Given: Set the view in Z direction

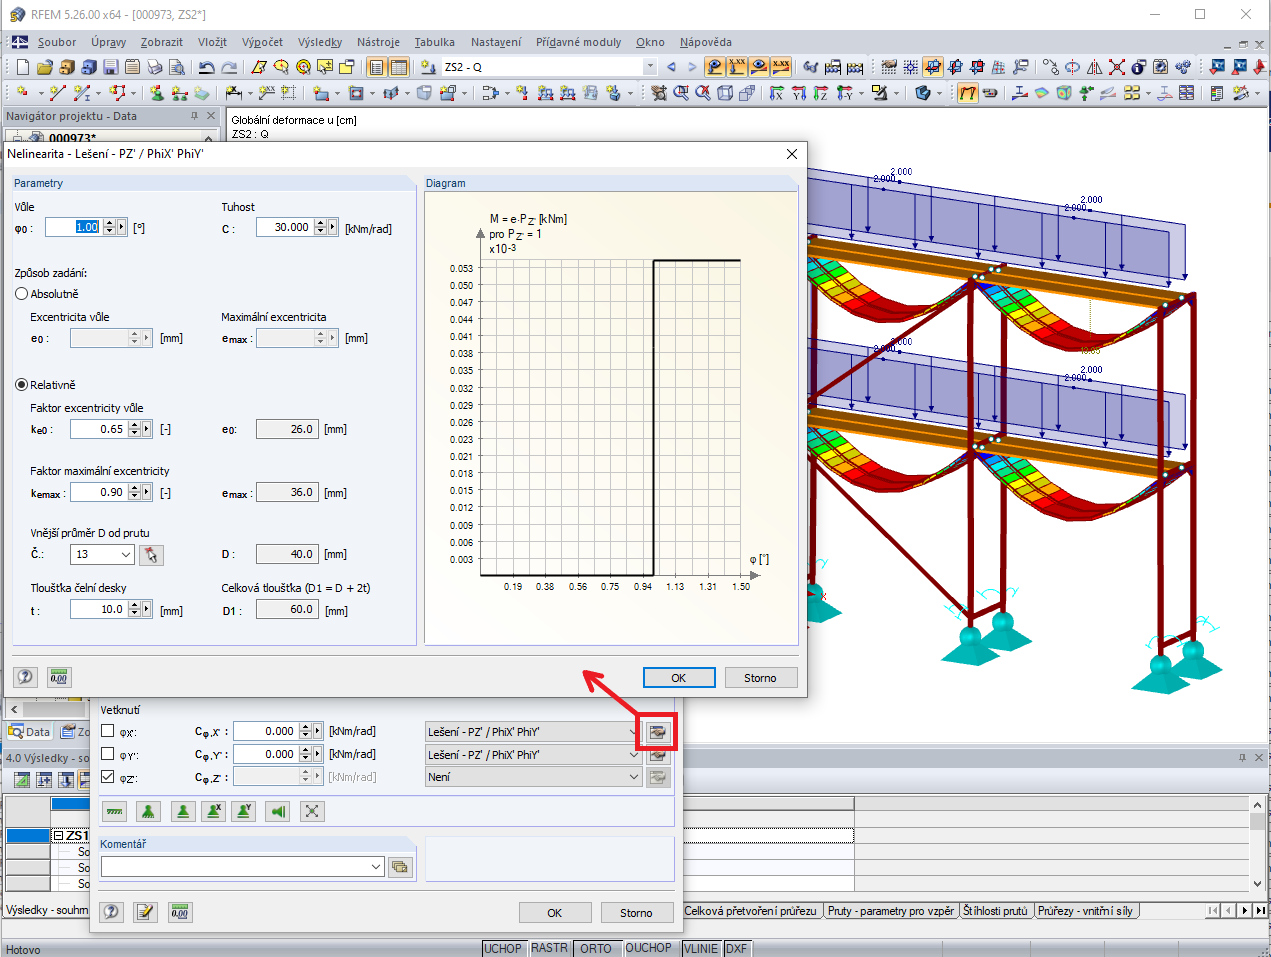Looking at the screenshot, I should (821, 93).
